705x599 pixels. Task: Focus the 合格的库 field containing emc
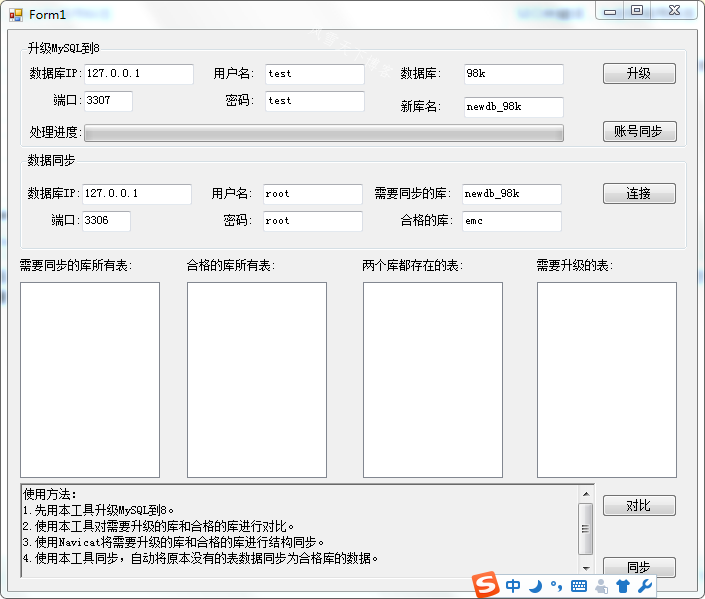click(512, 221)
